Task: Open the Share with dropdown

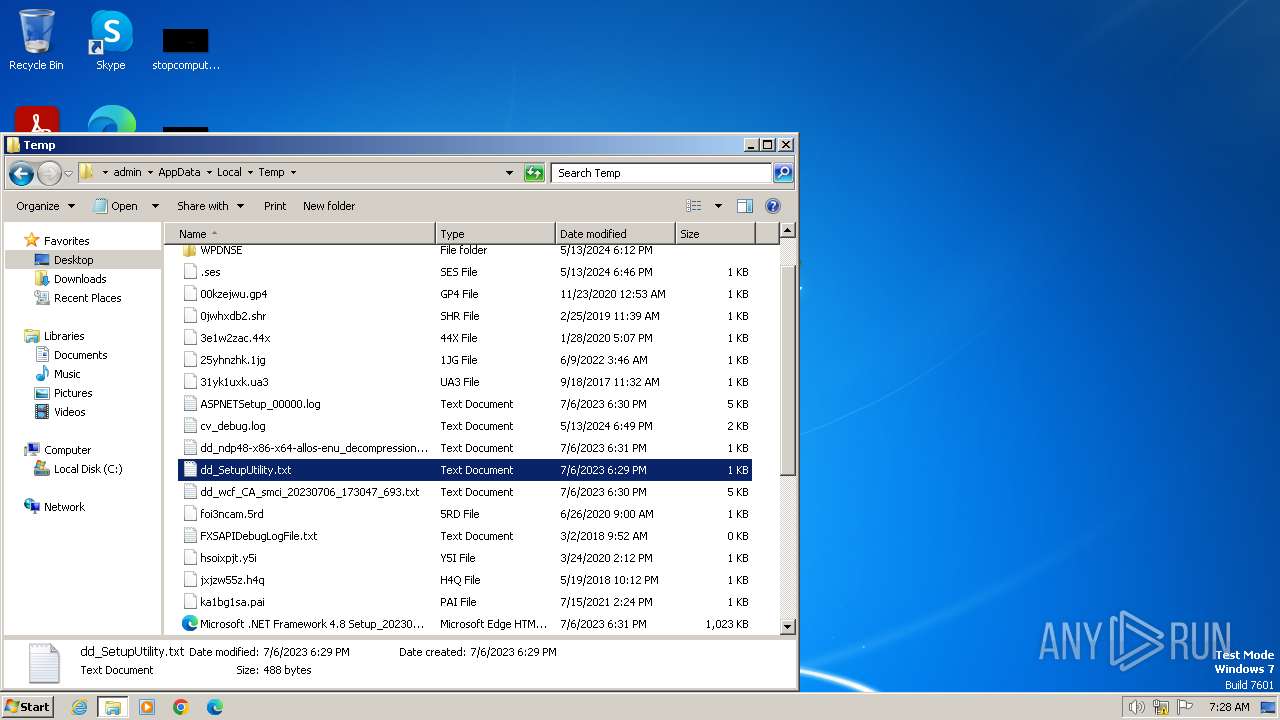Action: point(210,206)
